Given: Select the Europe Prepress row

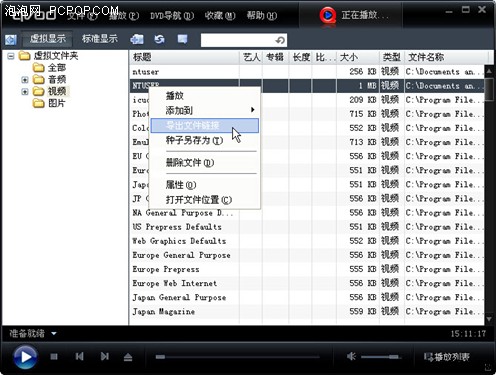Looking at the screenshot, I should [x=307, y=269].
